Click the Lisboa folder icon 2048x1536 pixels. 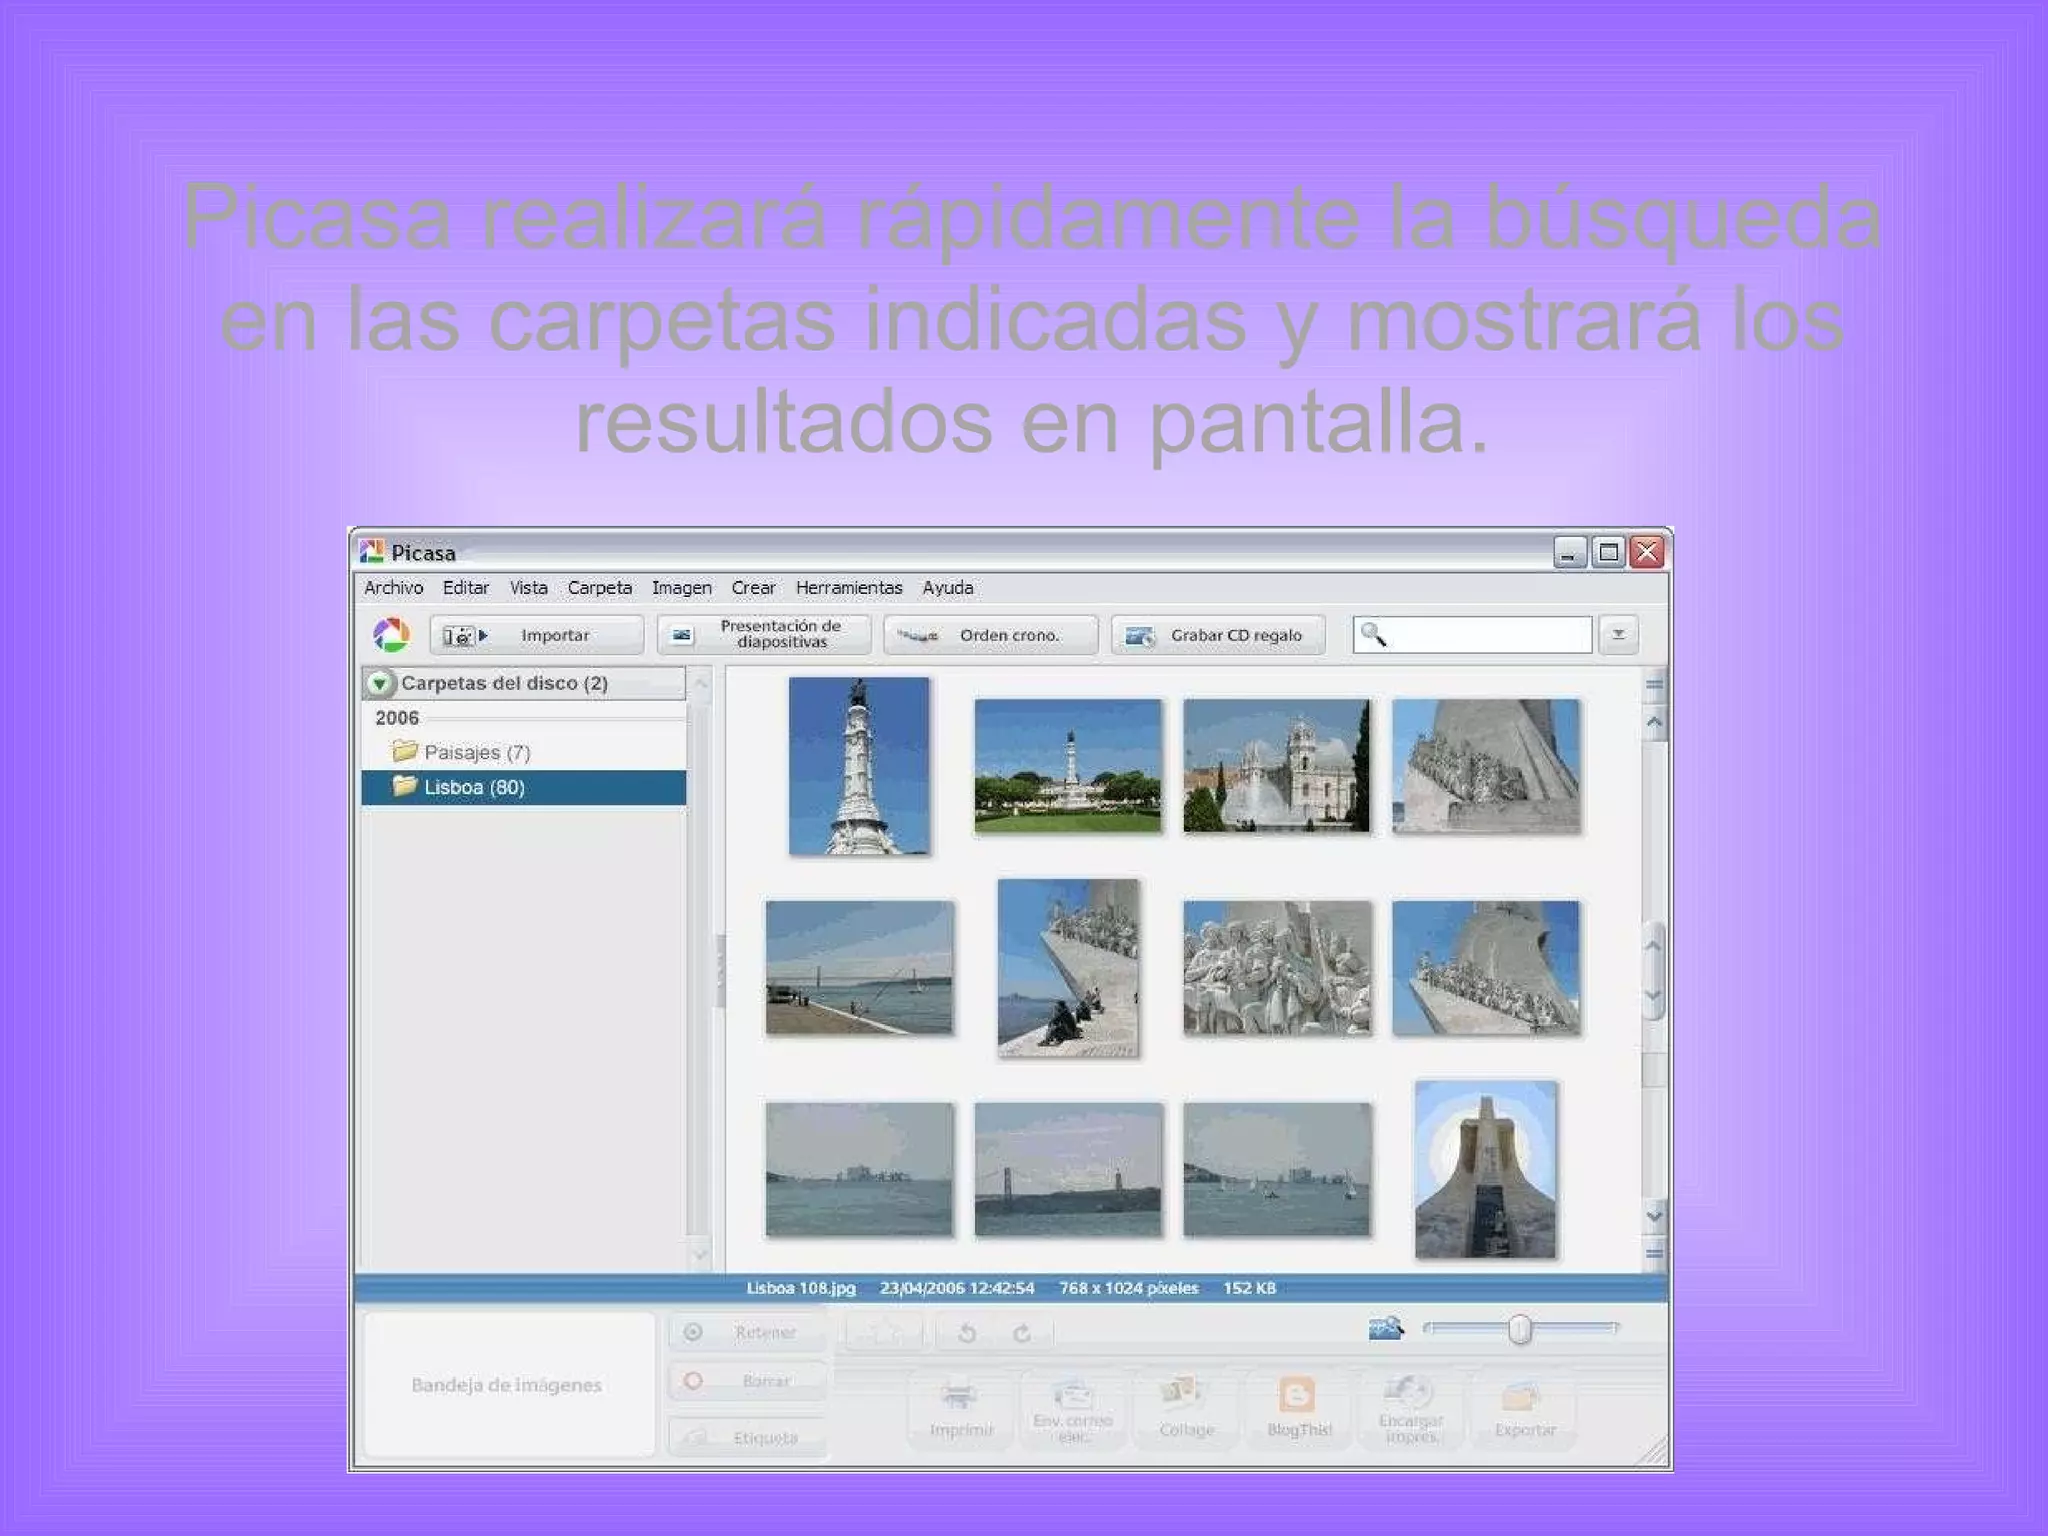pos(404,786)
